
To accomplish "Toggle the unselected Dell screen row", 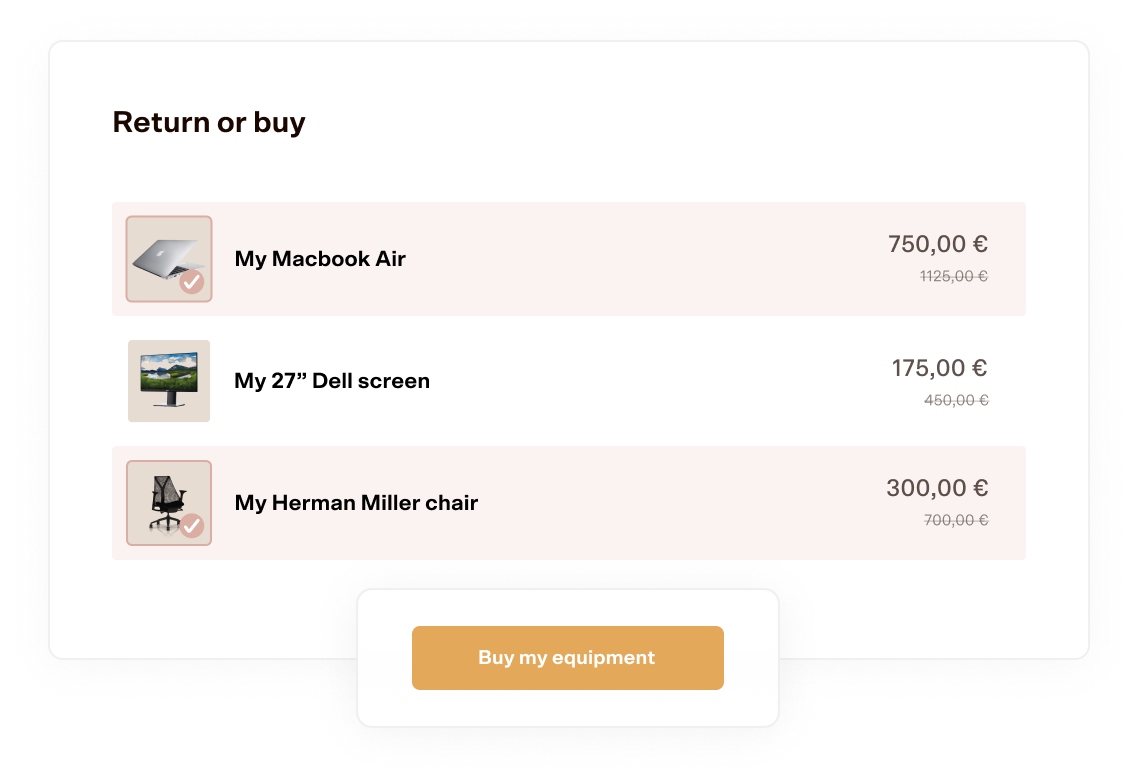I will point(569,381).
